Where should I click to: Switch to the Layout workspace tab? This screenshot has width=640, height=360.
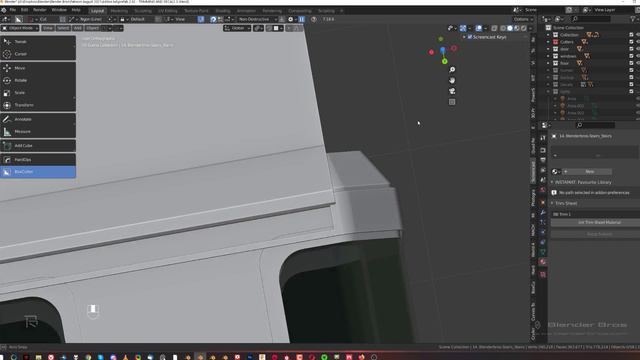[97, 11]
